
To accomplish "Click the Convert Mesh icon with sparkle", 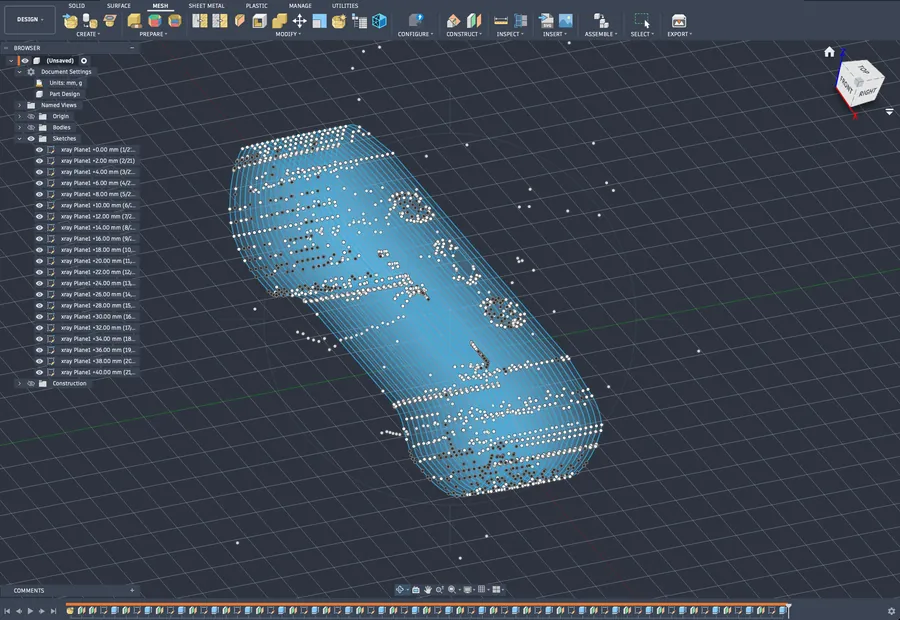I will (339, 21).
